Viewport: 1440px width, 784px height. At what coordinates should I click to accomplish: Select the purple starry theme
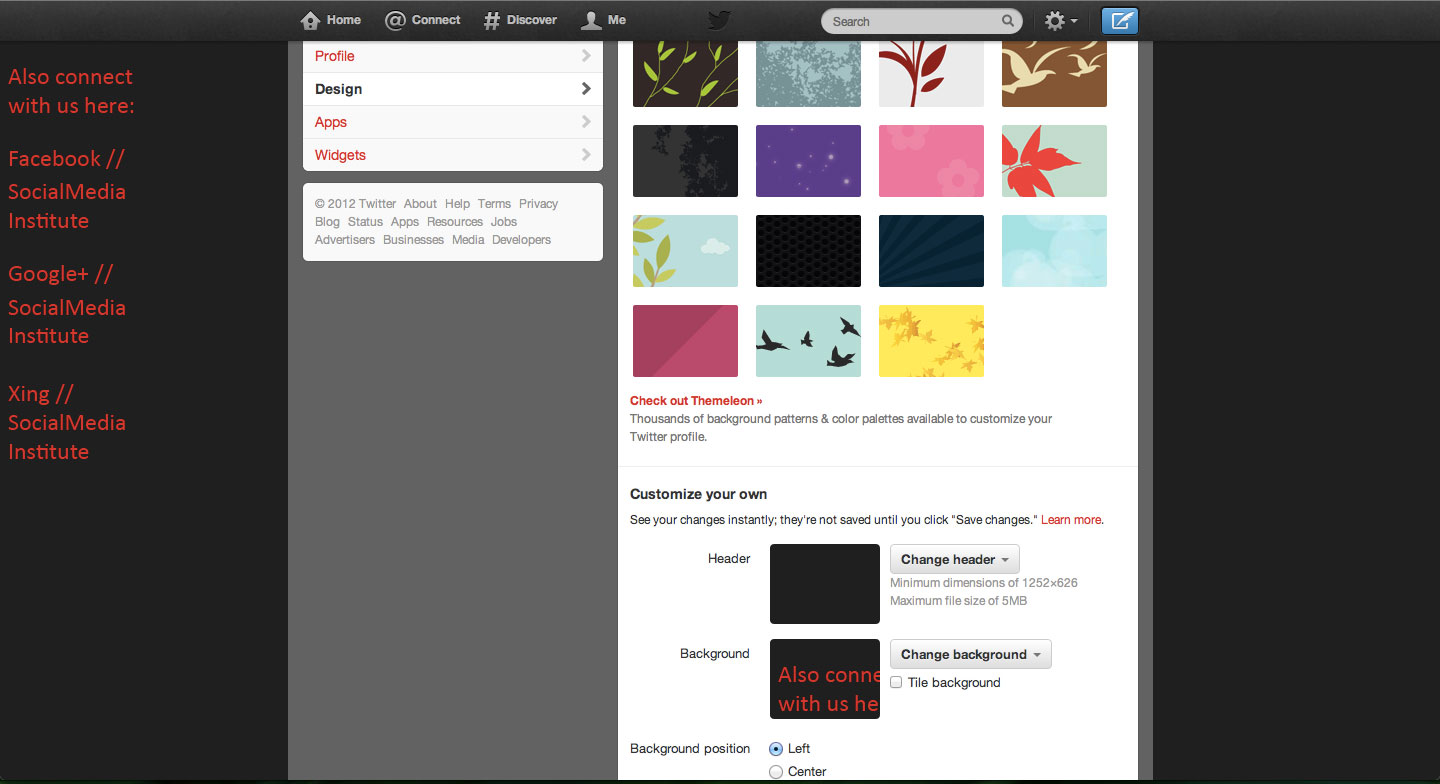(x=808, y=161)
